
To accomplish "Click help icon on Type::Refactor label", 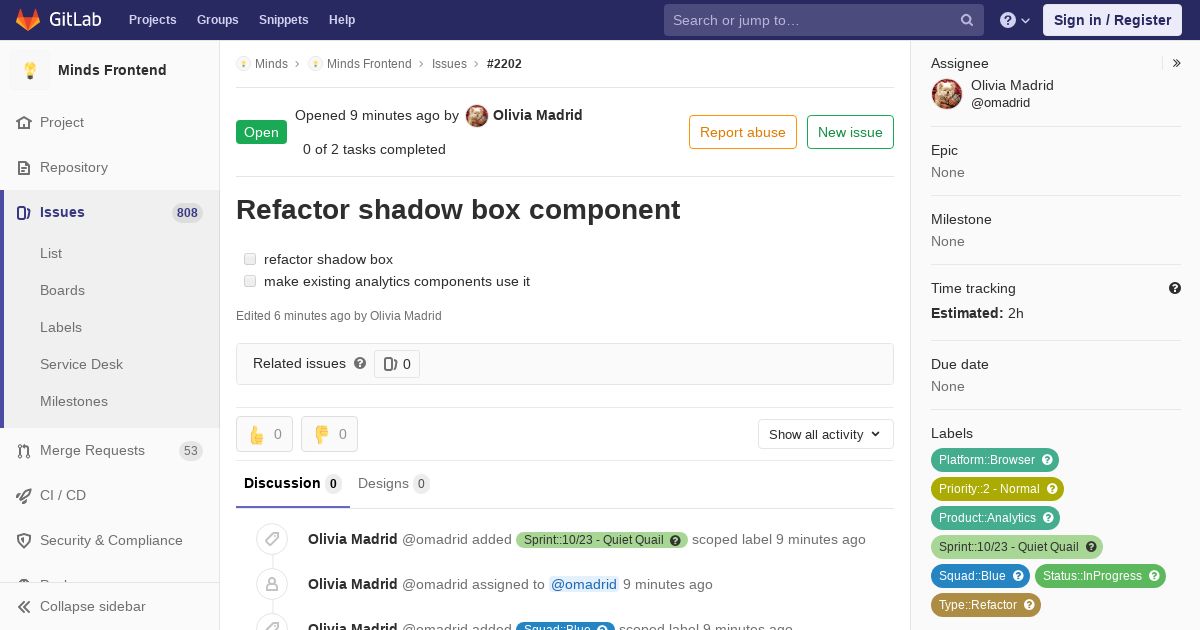I will [1030, 605].
